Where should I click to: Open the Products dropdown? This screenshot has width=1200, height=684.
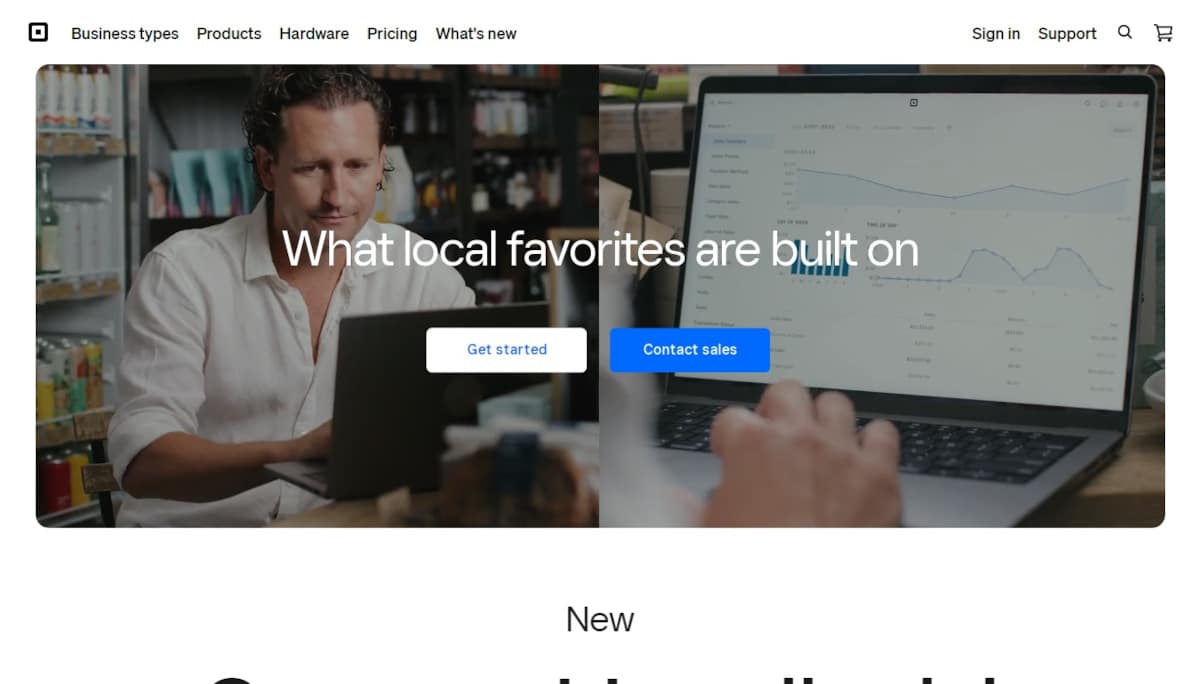[228, 33]
